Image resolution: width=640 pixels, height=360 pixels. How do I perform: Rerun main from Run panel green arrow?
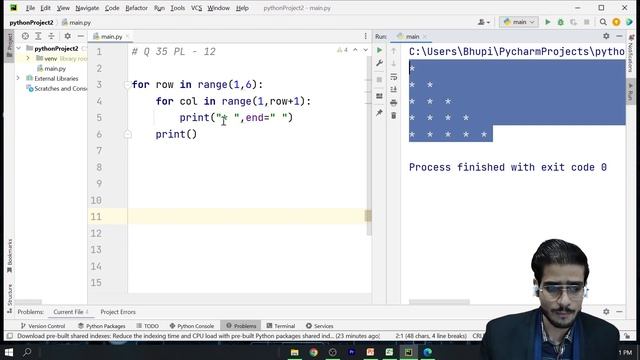pyautogui.click(x=380, y=50)
